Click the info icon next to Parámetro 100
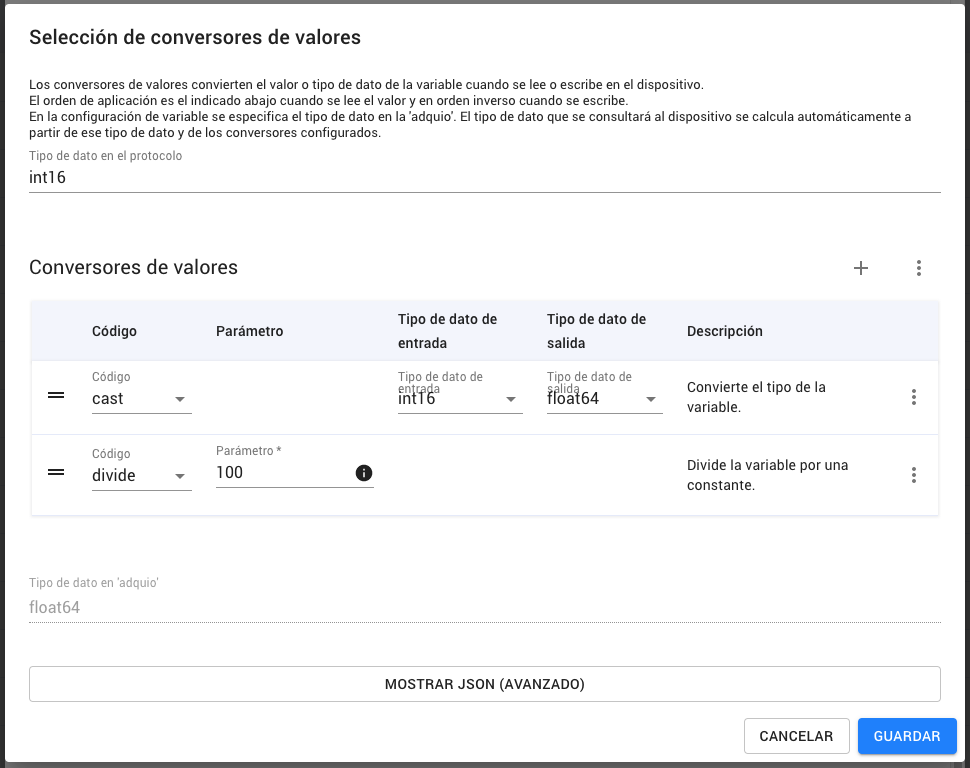This screenshot has height=768, width=970. tap(366, 472)
